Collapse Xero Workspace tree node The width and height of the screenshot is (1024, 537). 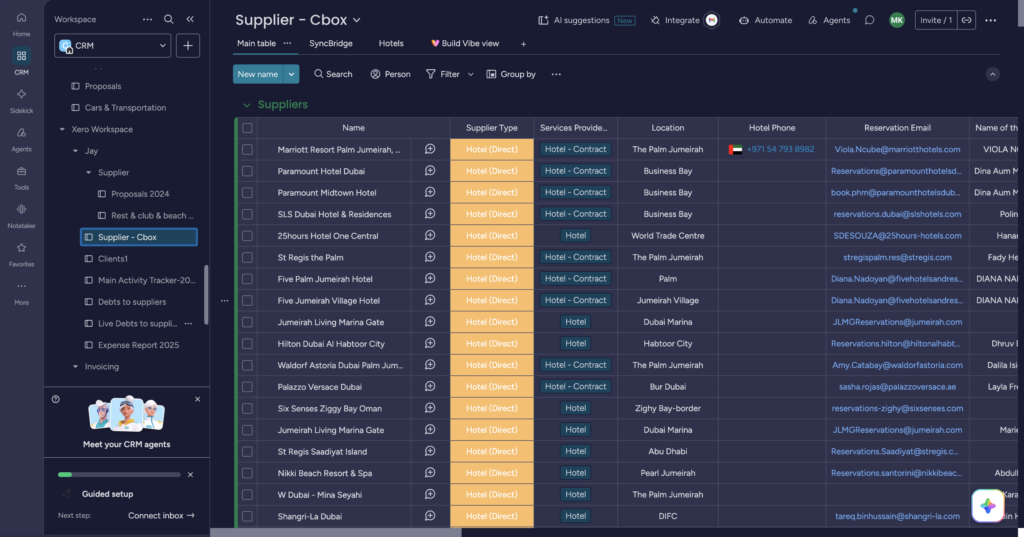(62, 129)
